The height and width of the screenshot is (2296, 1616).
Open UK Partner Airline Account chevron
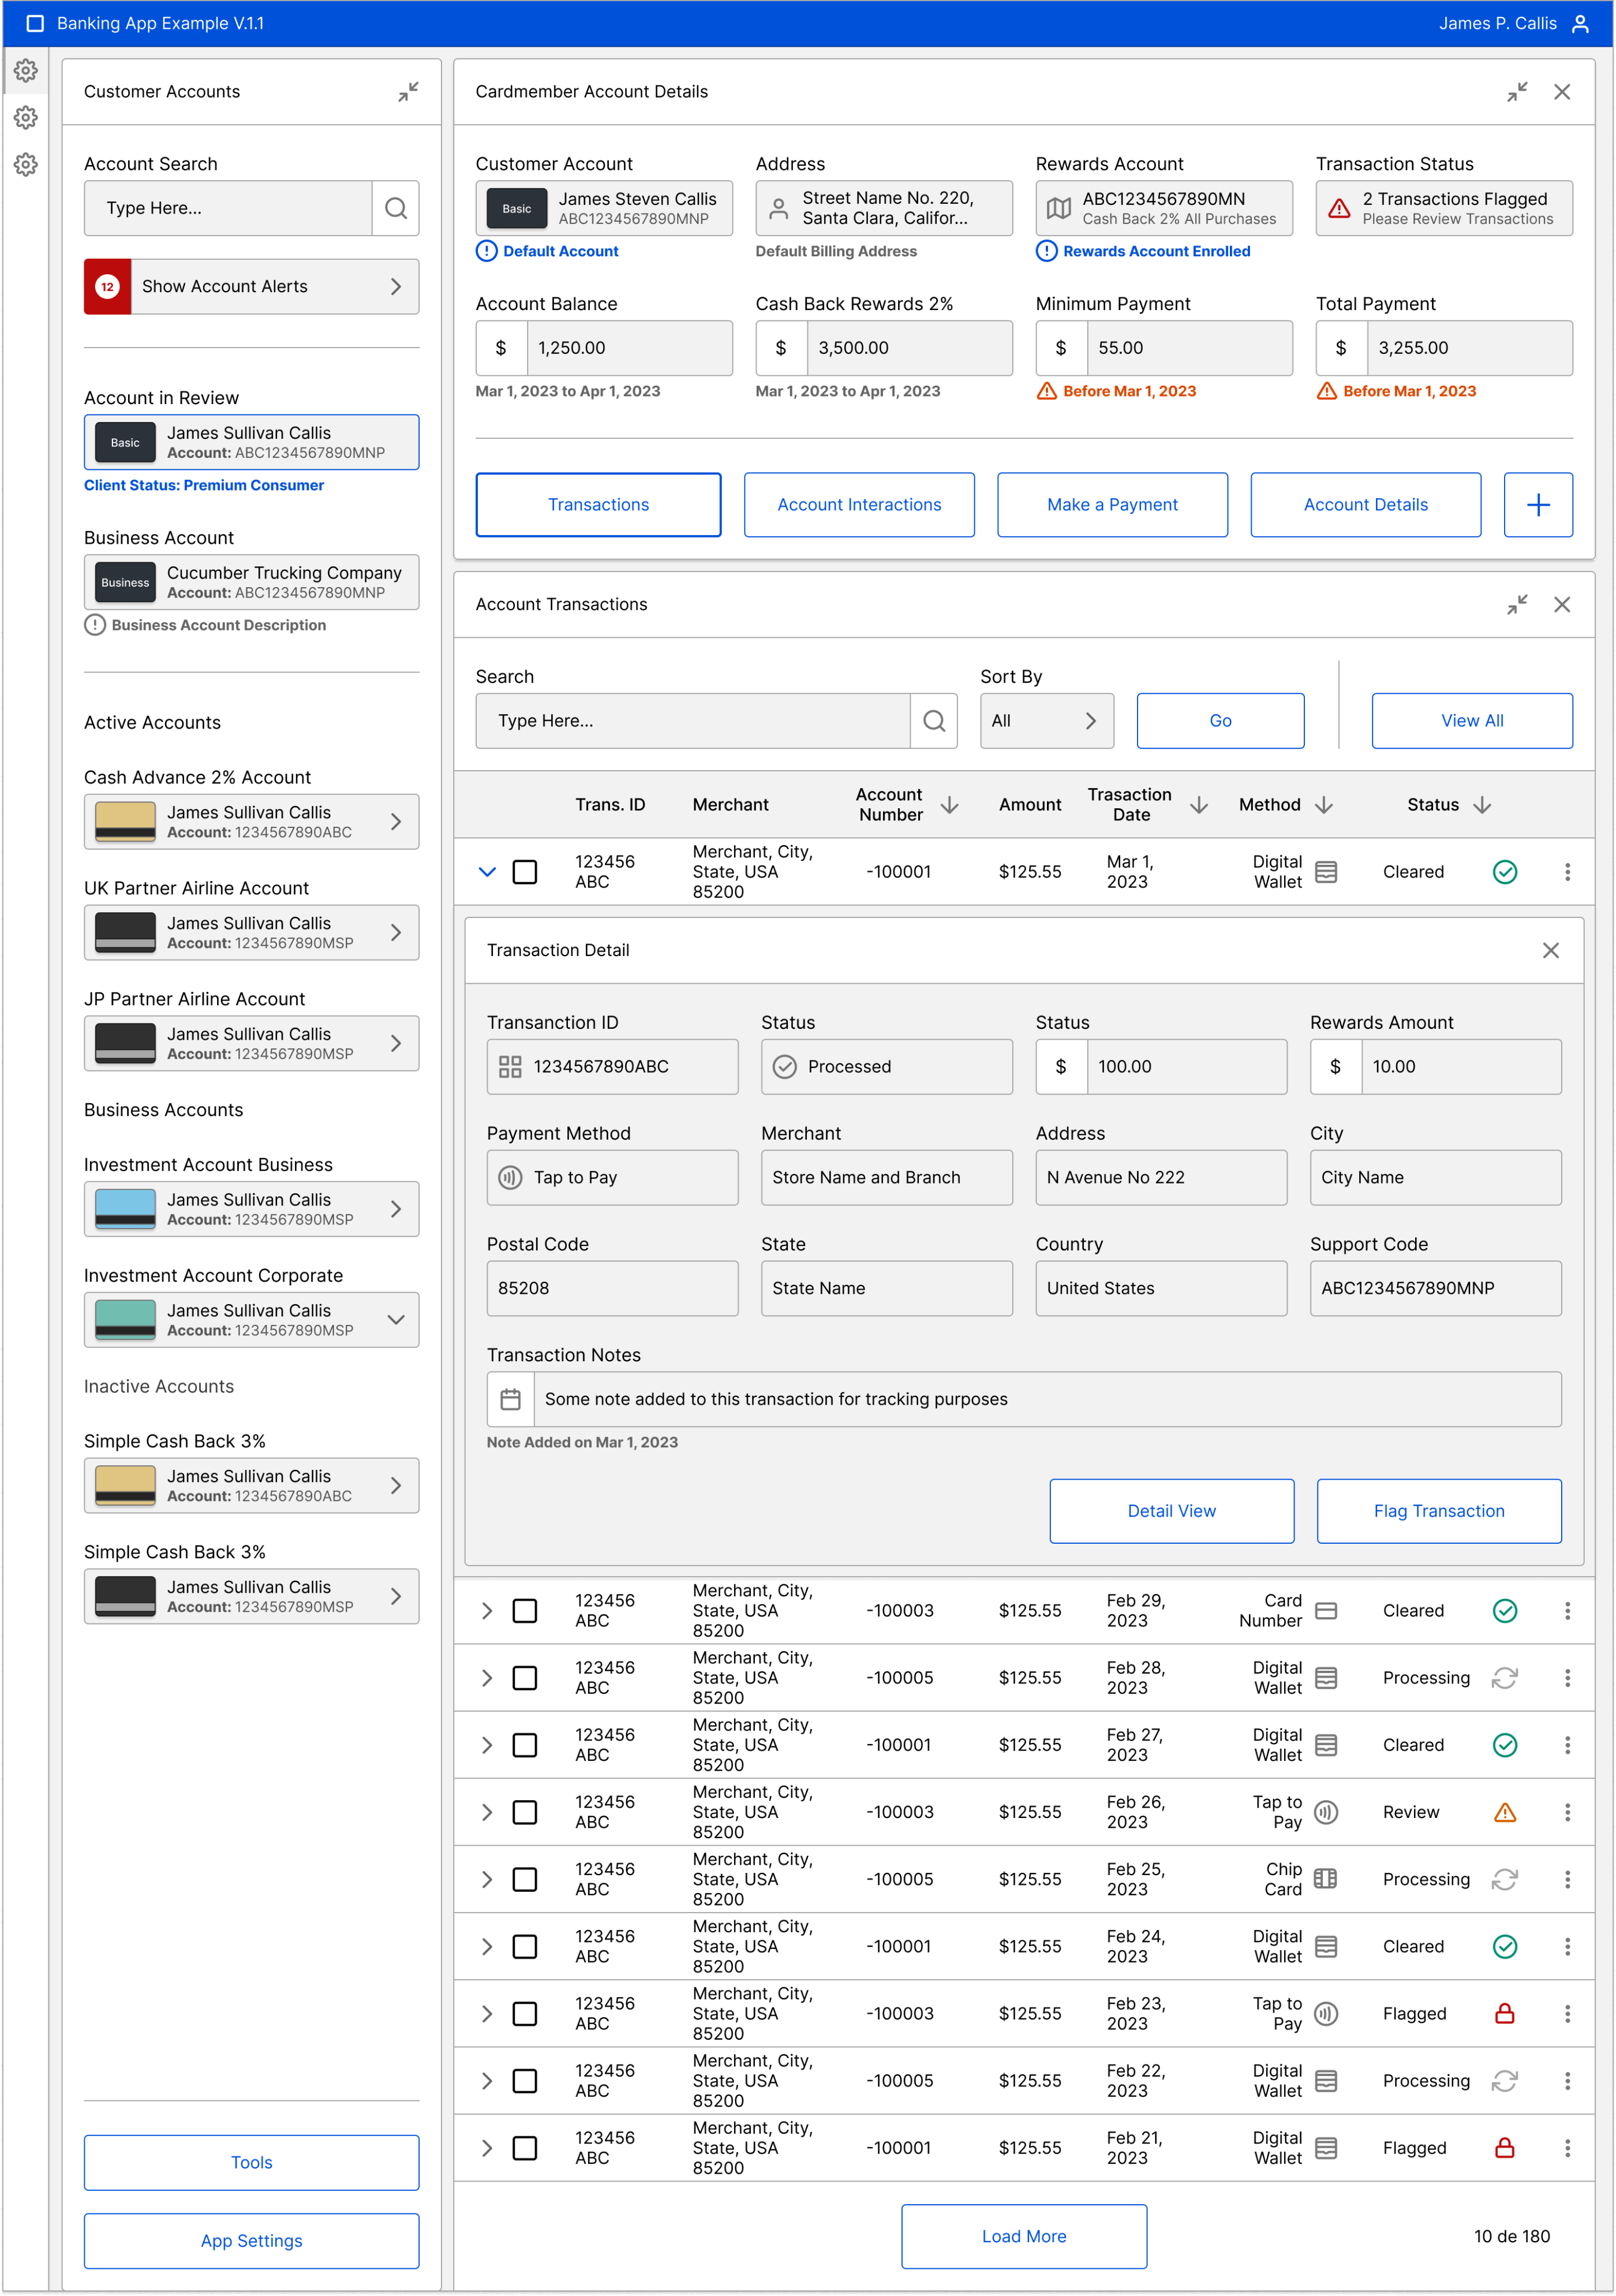(396, 933)
